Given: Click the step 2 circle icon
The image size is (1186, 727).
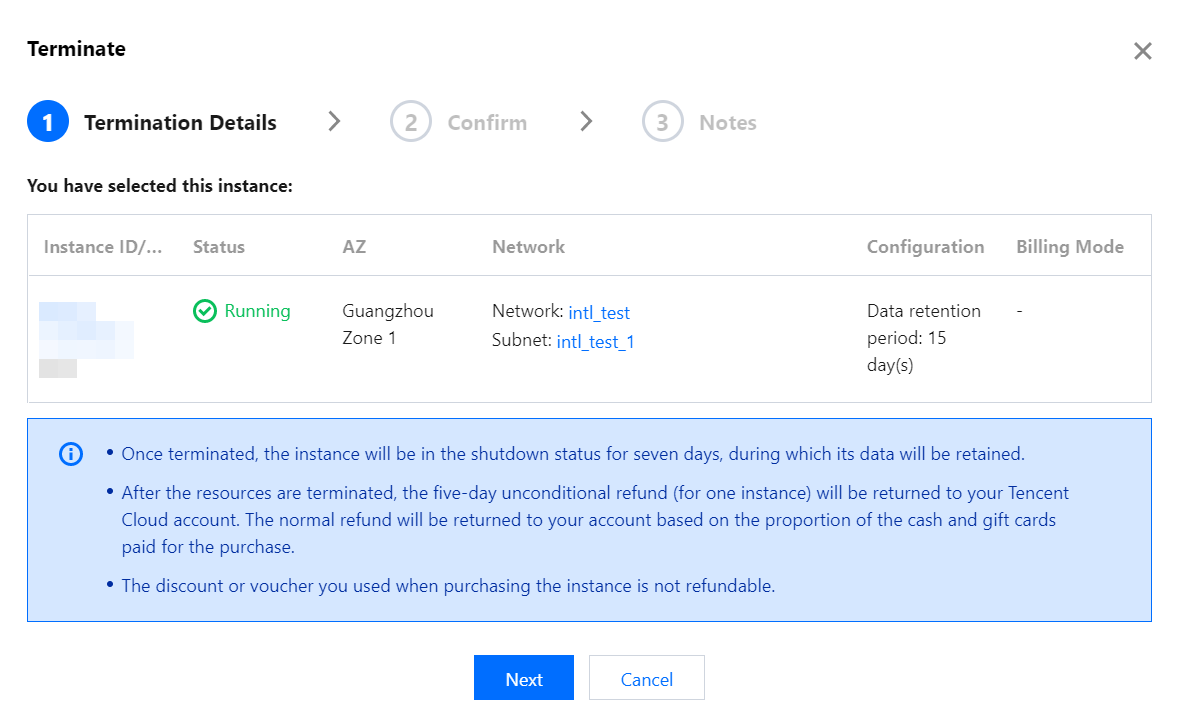Looking at the screenshot, I should [411, 123].
